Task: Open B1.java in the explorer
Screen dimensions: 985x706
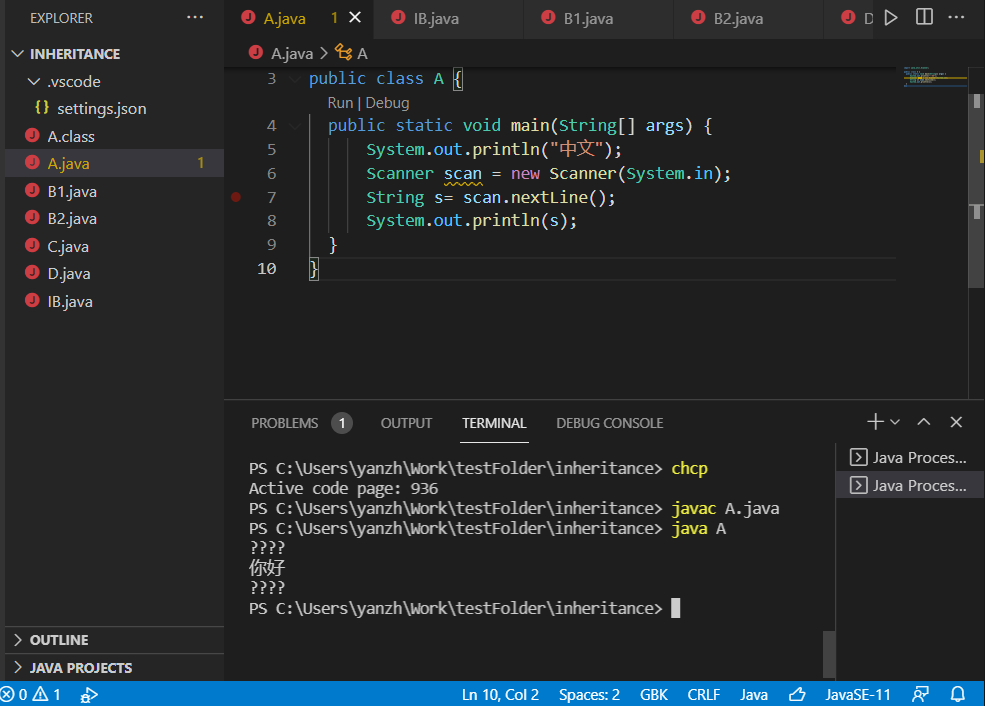Action: [x=114, y=192]
